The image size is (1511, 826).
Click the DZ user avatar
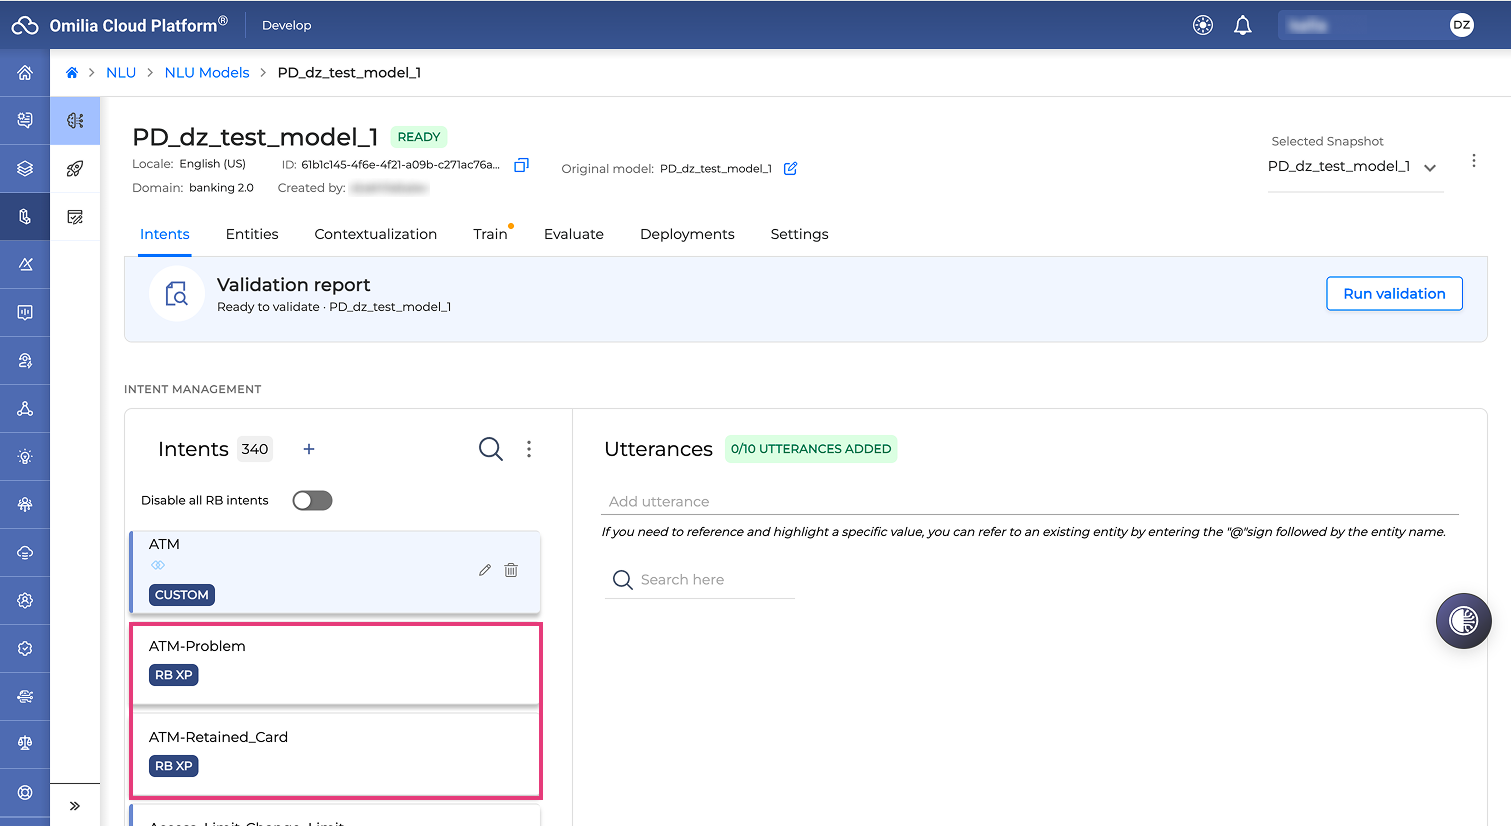(x=1462, y=25)
